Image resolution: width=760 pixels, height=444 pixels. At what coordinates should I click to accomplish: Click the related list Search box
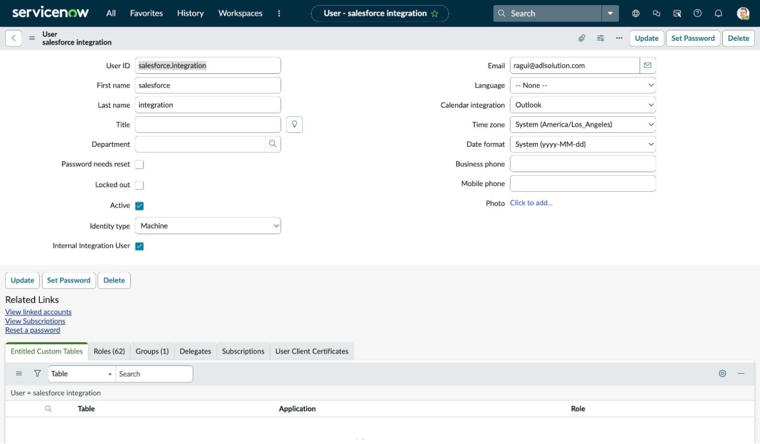(x=154, y=374)
